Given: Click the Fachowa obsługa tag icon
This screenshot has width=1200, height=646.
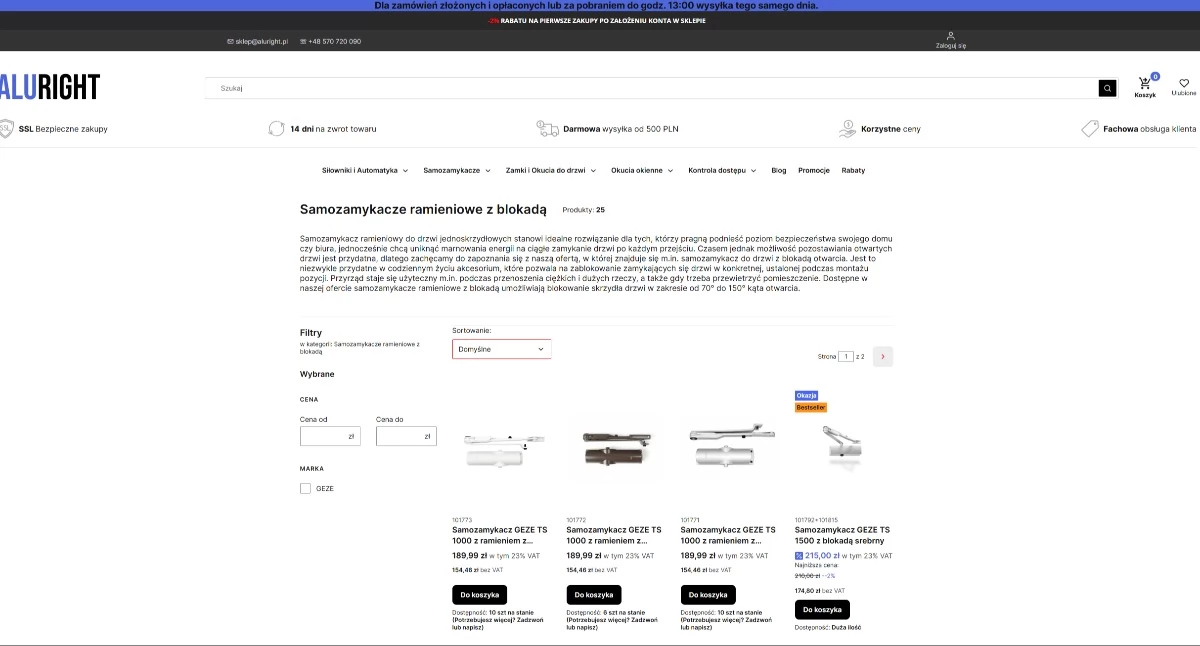Looking at the screenshot, I should point(1090,128).
